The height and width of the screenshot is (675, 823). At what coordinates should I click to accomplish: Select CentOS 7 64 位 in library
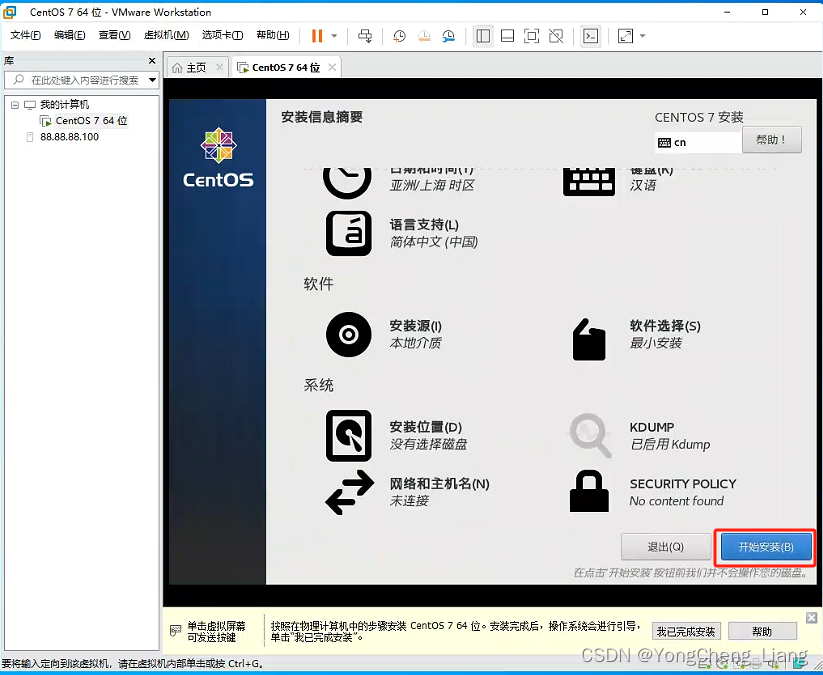click(91, 121)
